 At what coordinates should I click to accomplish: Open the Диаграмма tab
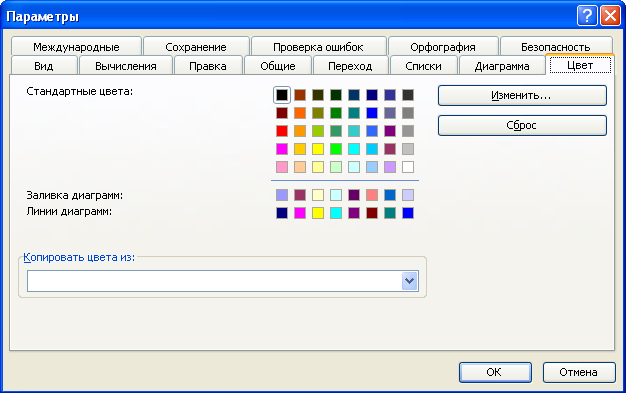[x=502, y=66]
